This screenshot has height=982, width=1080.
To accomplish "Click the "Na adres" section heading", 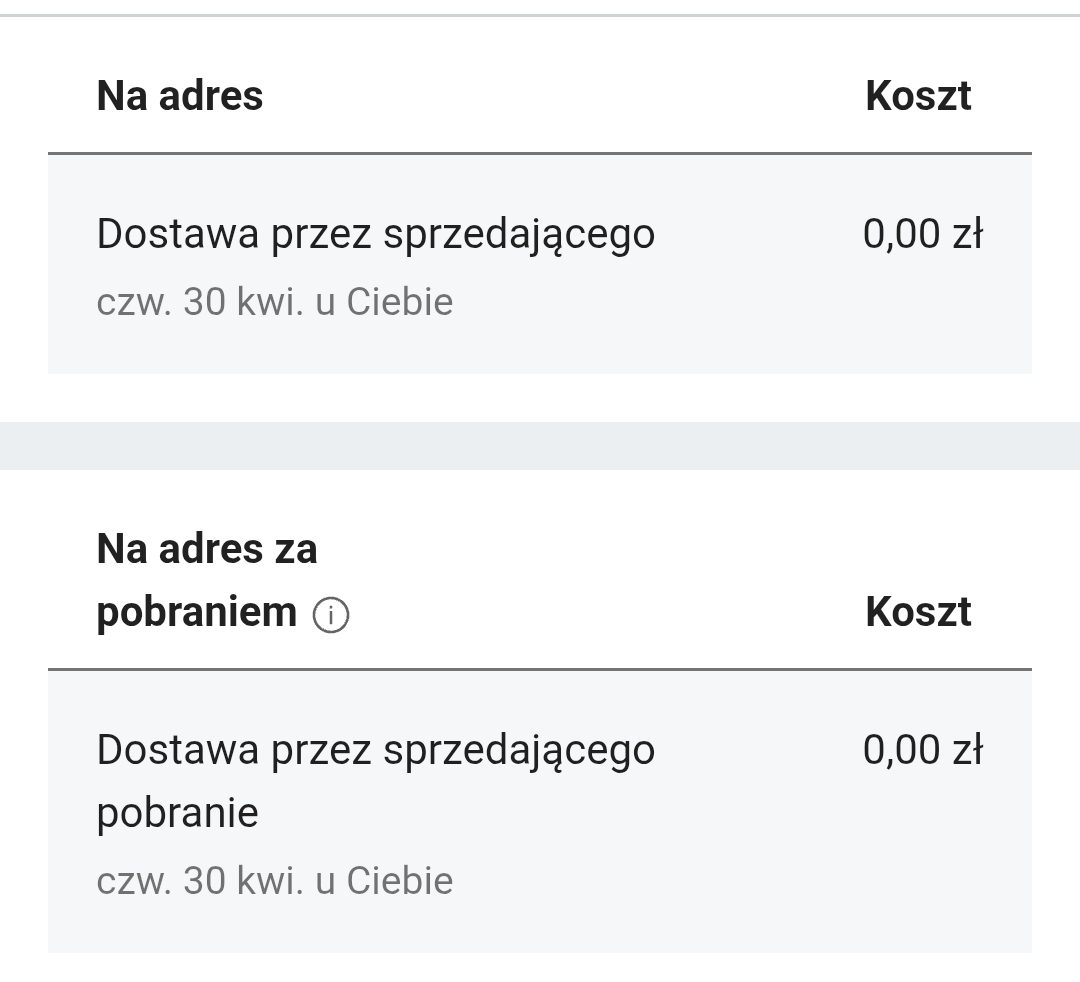I will (x=180, y=96).
